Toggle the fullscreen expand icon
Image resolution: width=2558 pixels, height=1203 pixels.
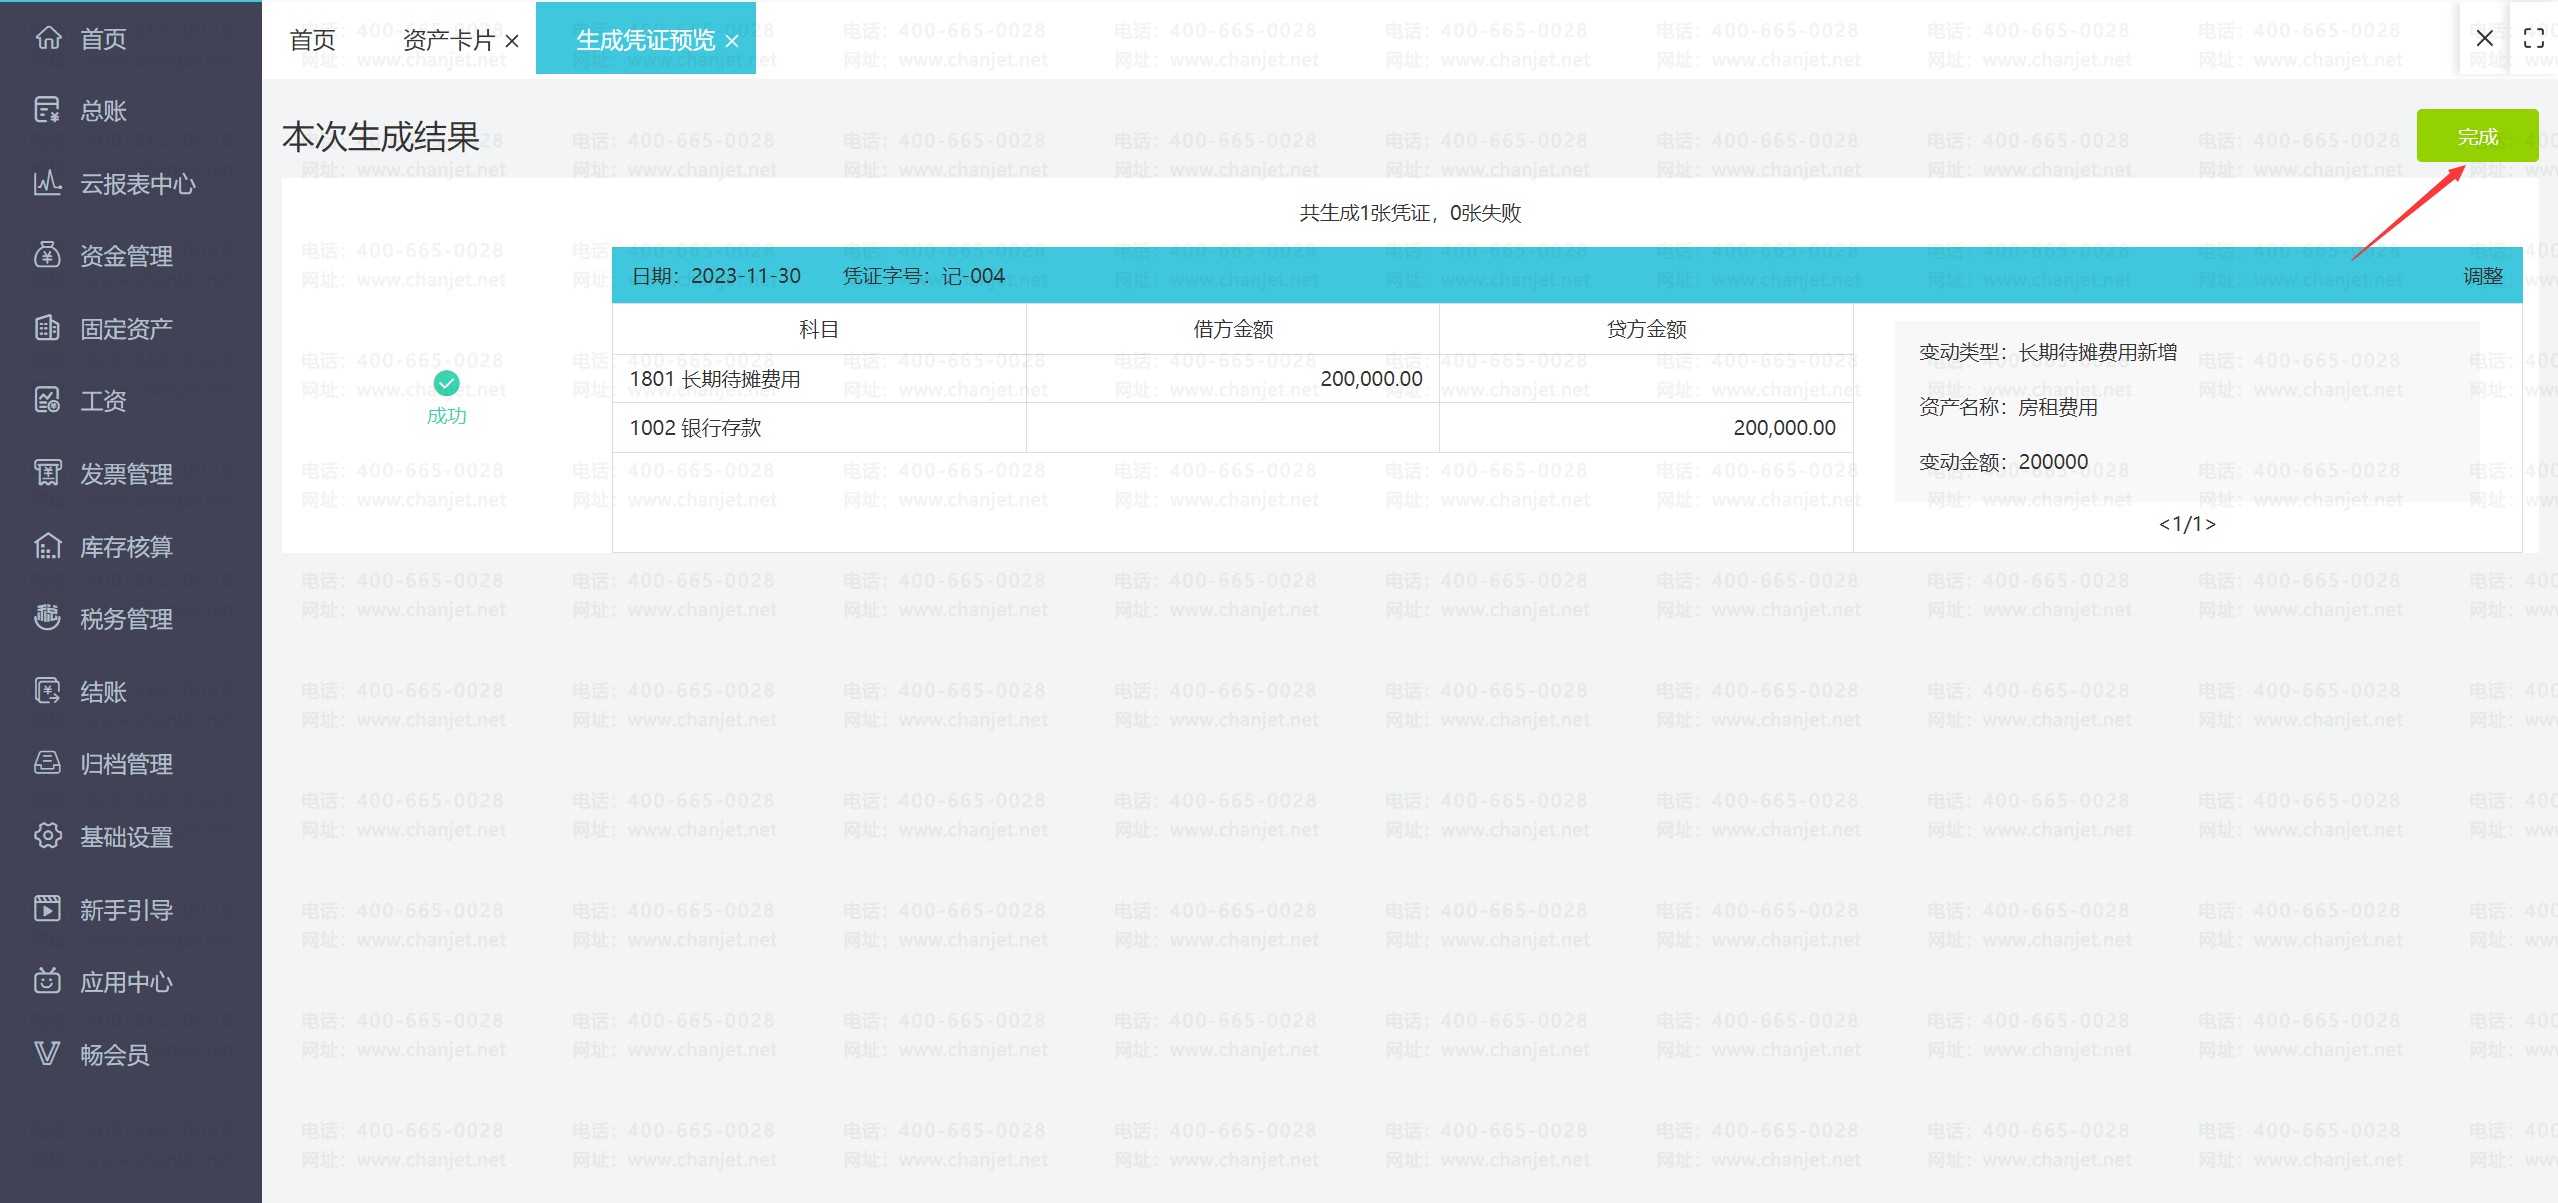(x=2533, y=39)
